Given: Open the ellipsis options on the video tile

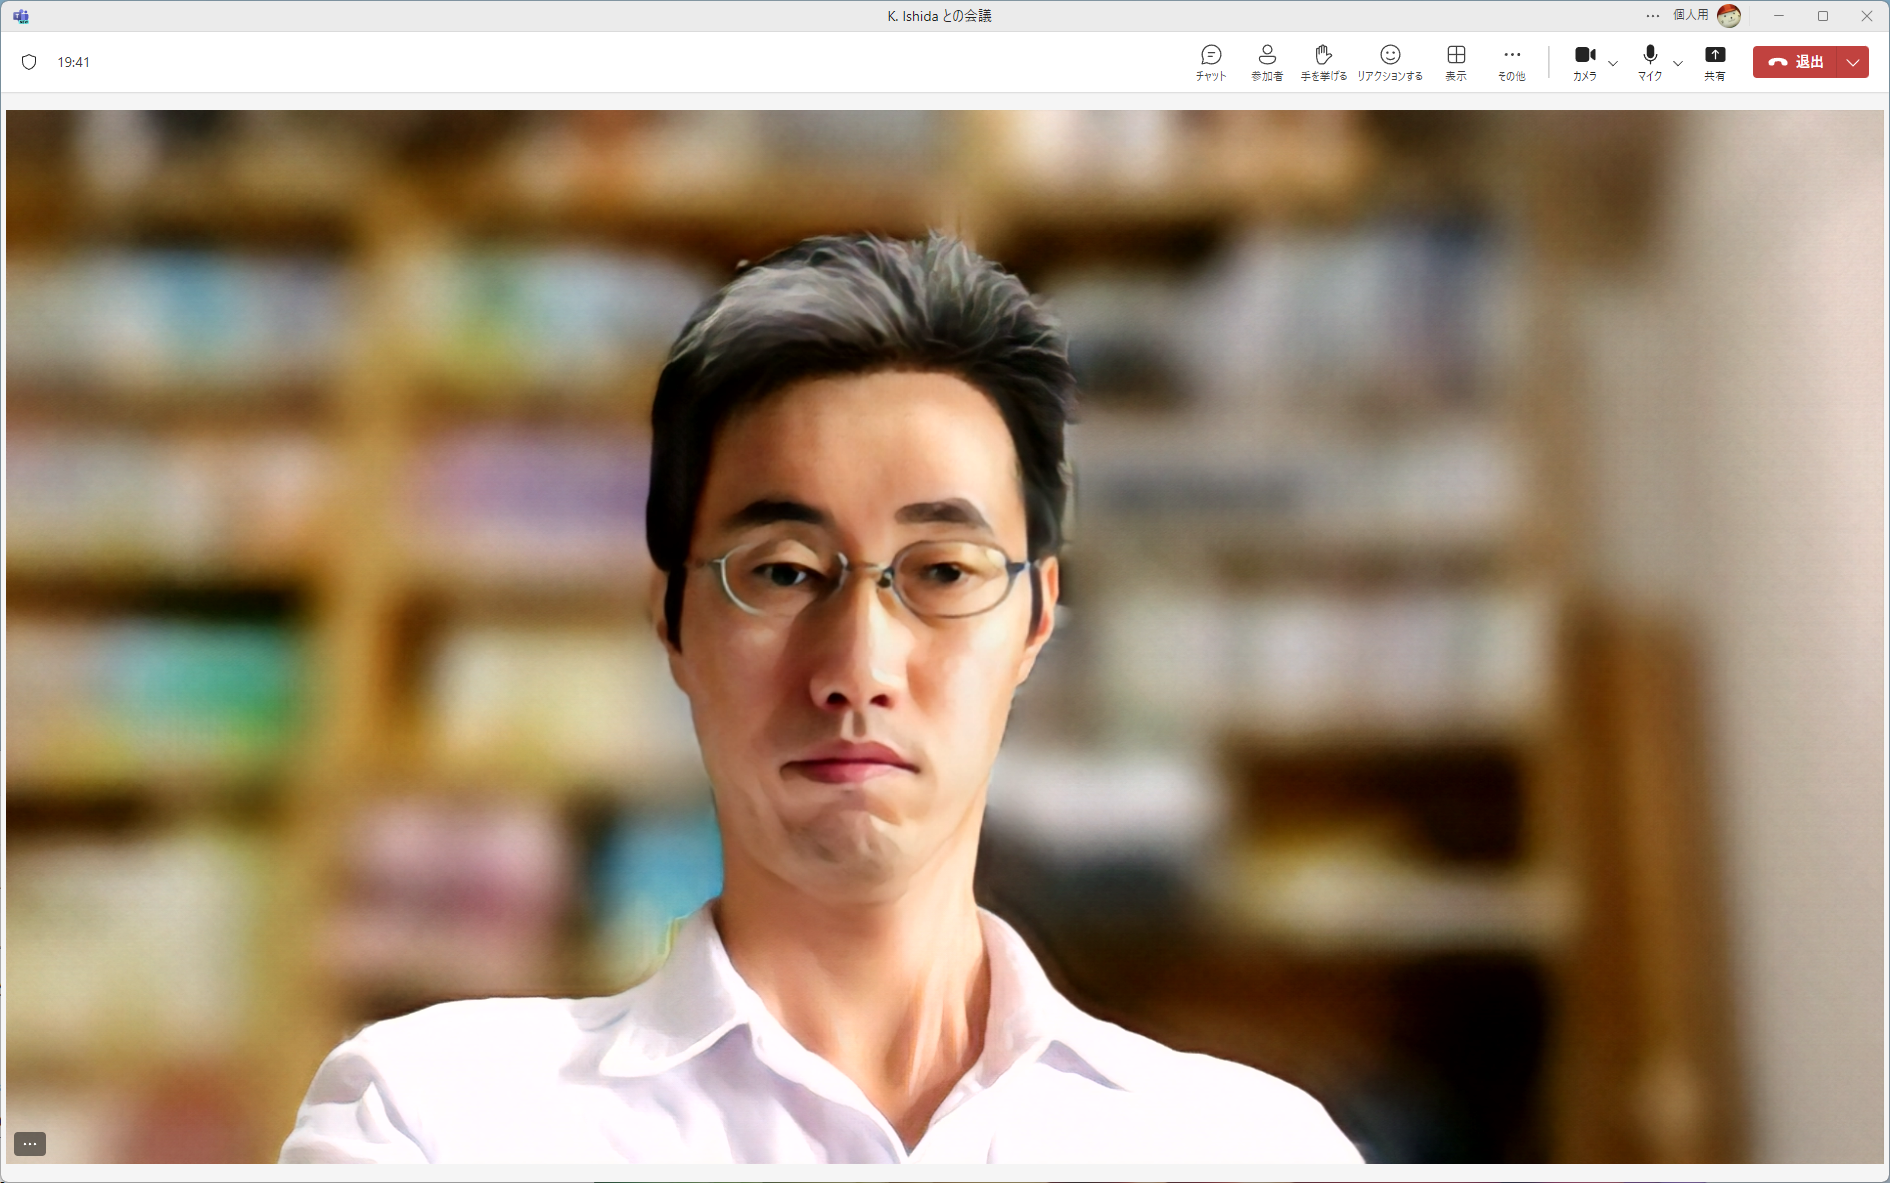Looking at the screenshot, I should (30, 1143).
